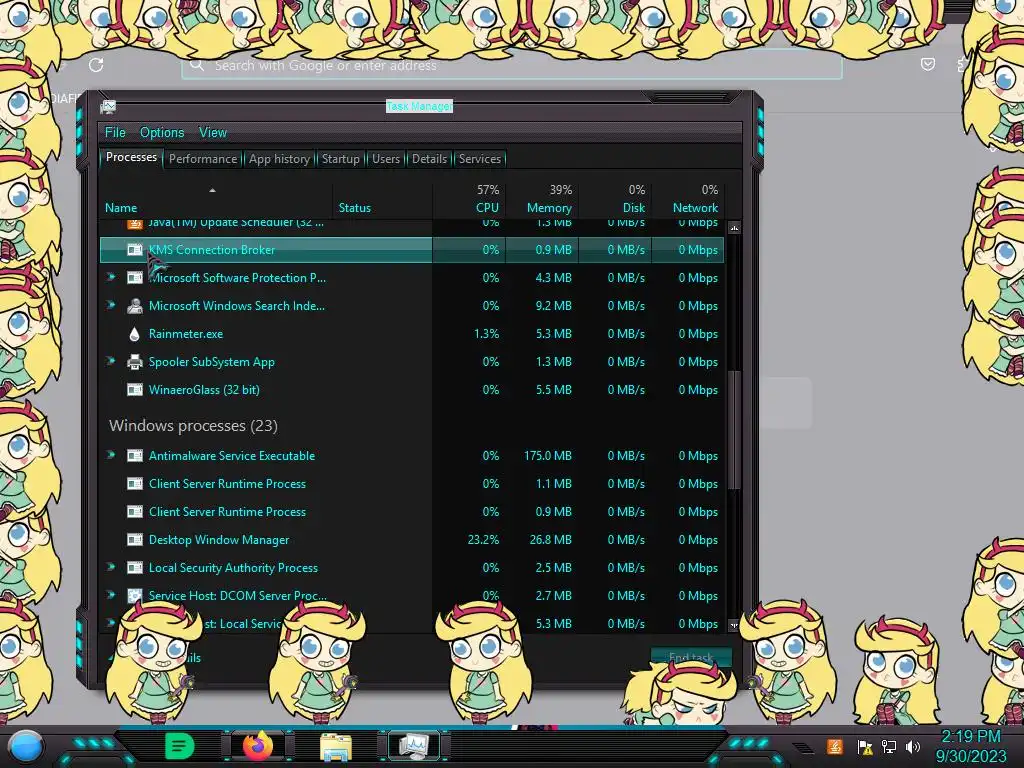Click the browser reload button
The height and width of the screenshot is (768, 1024).
(96, 65)
